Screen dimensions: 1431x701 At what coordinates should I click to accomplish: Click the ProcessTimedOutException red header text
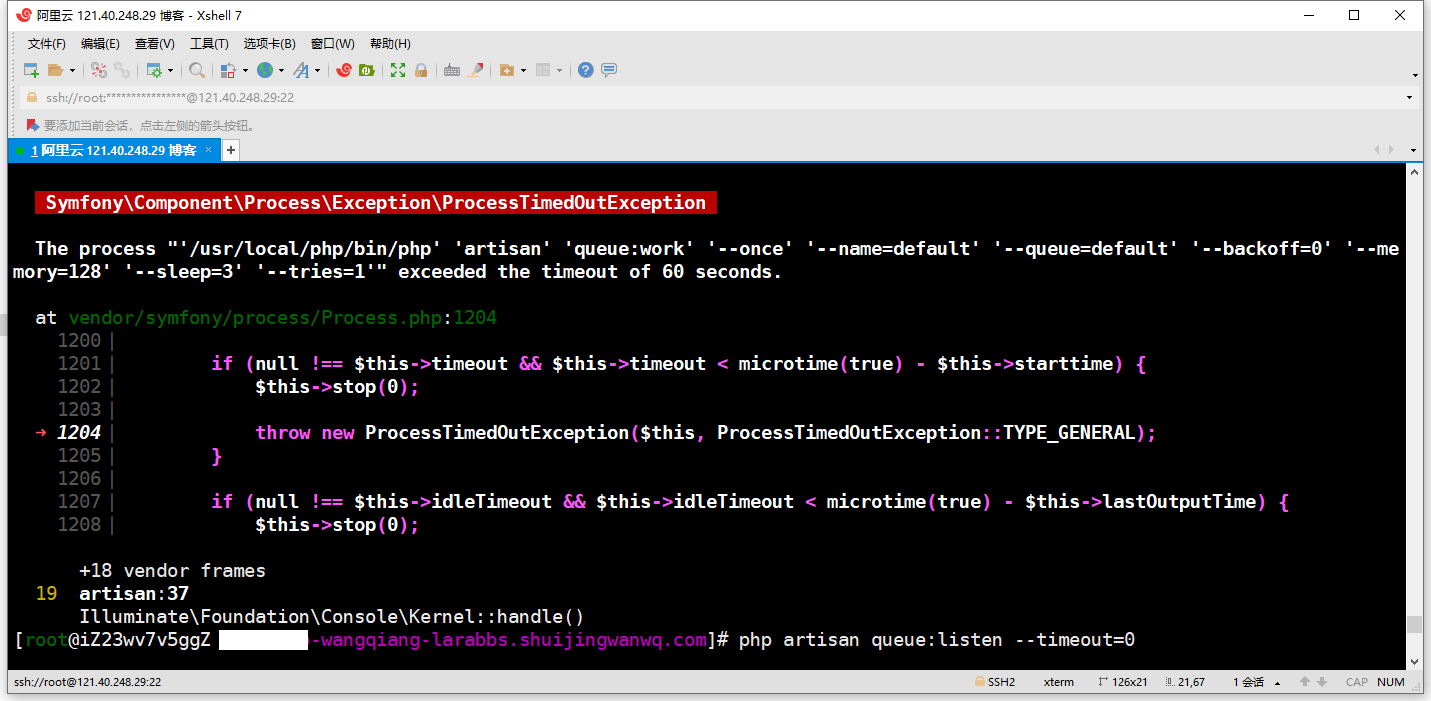[x=376, y=202]
